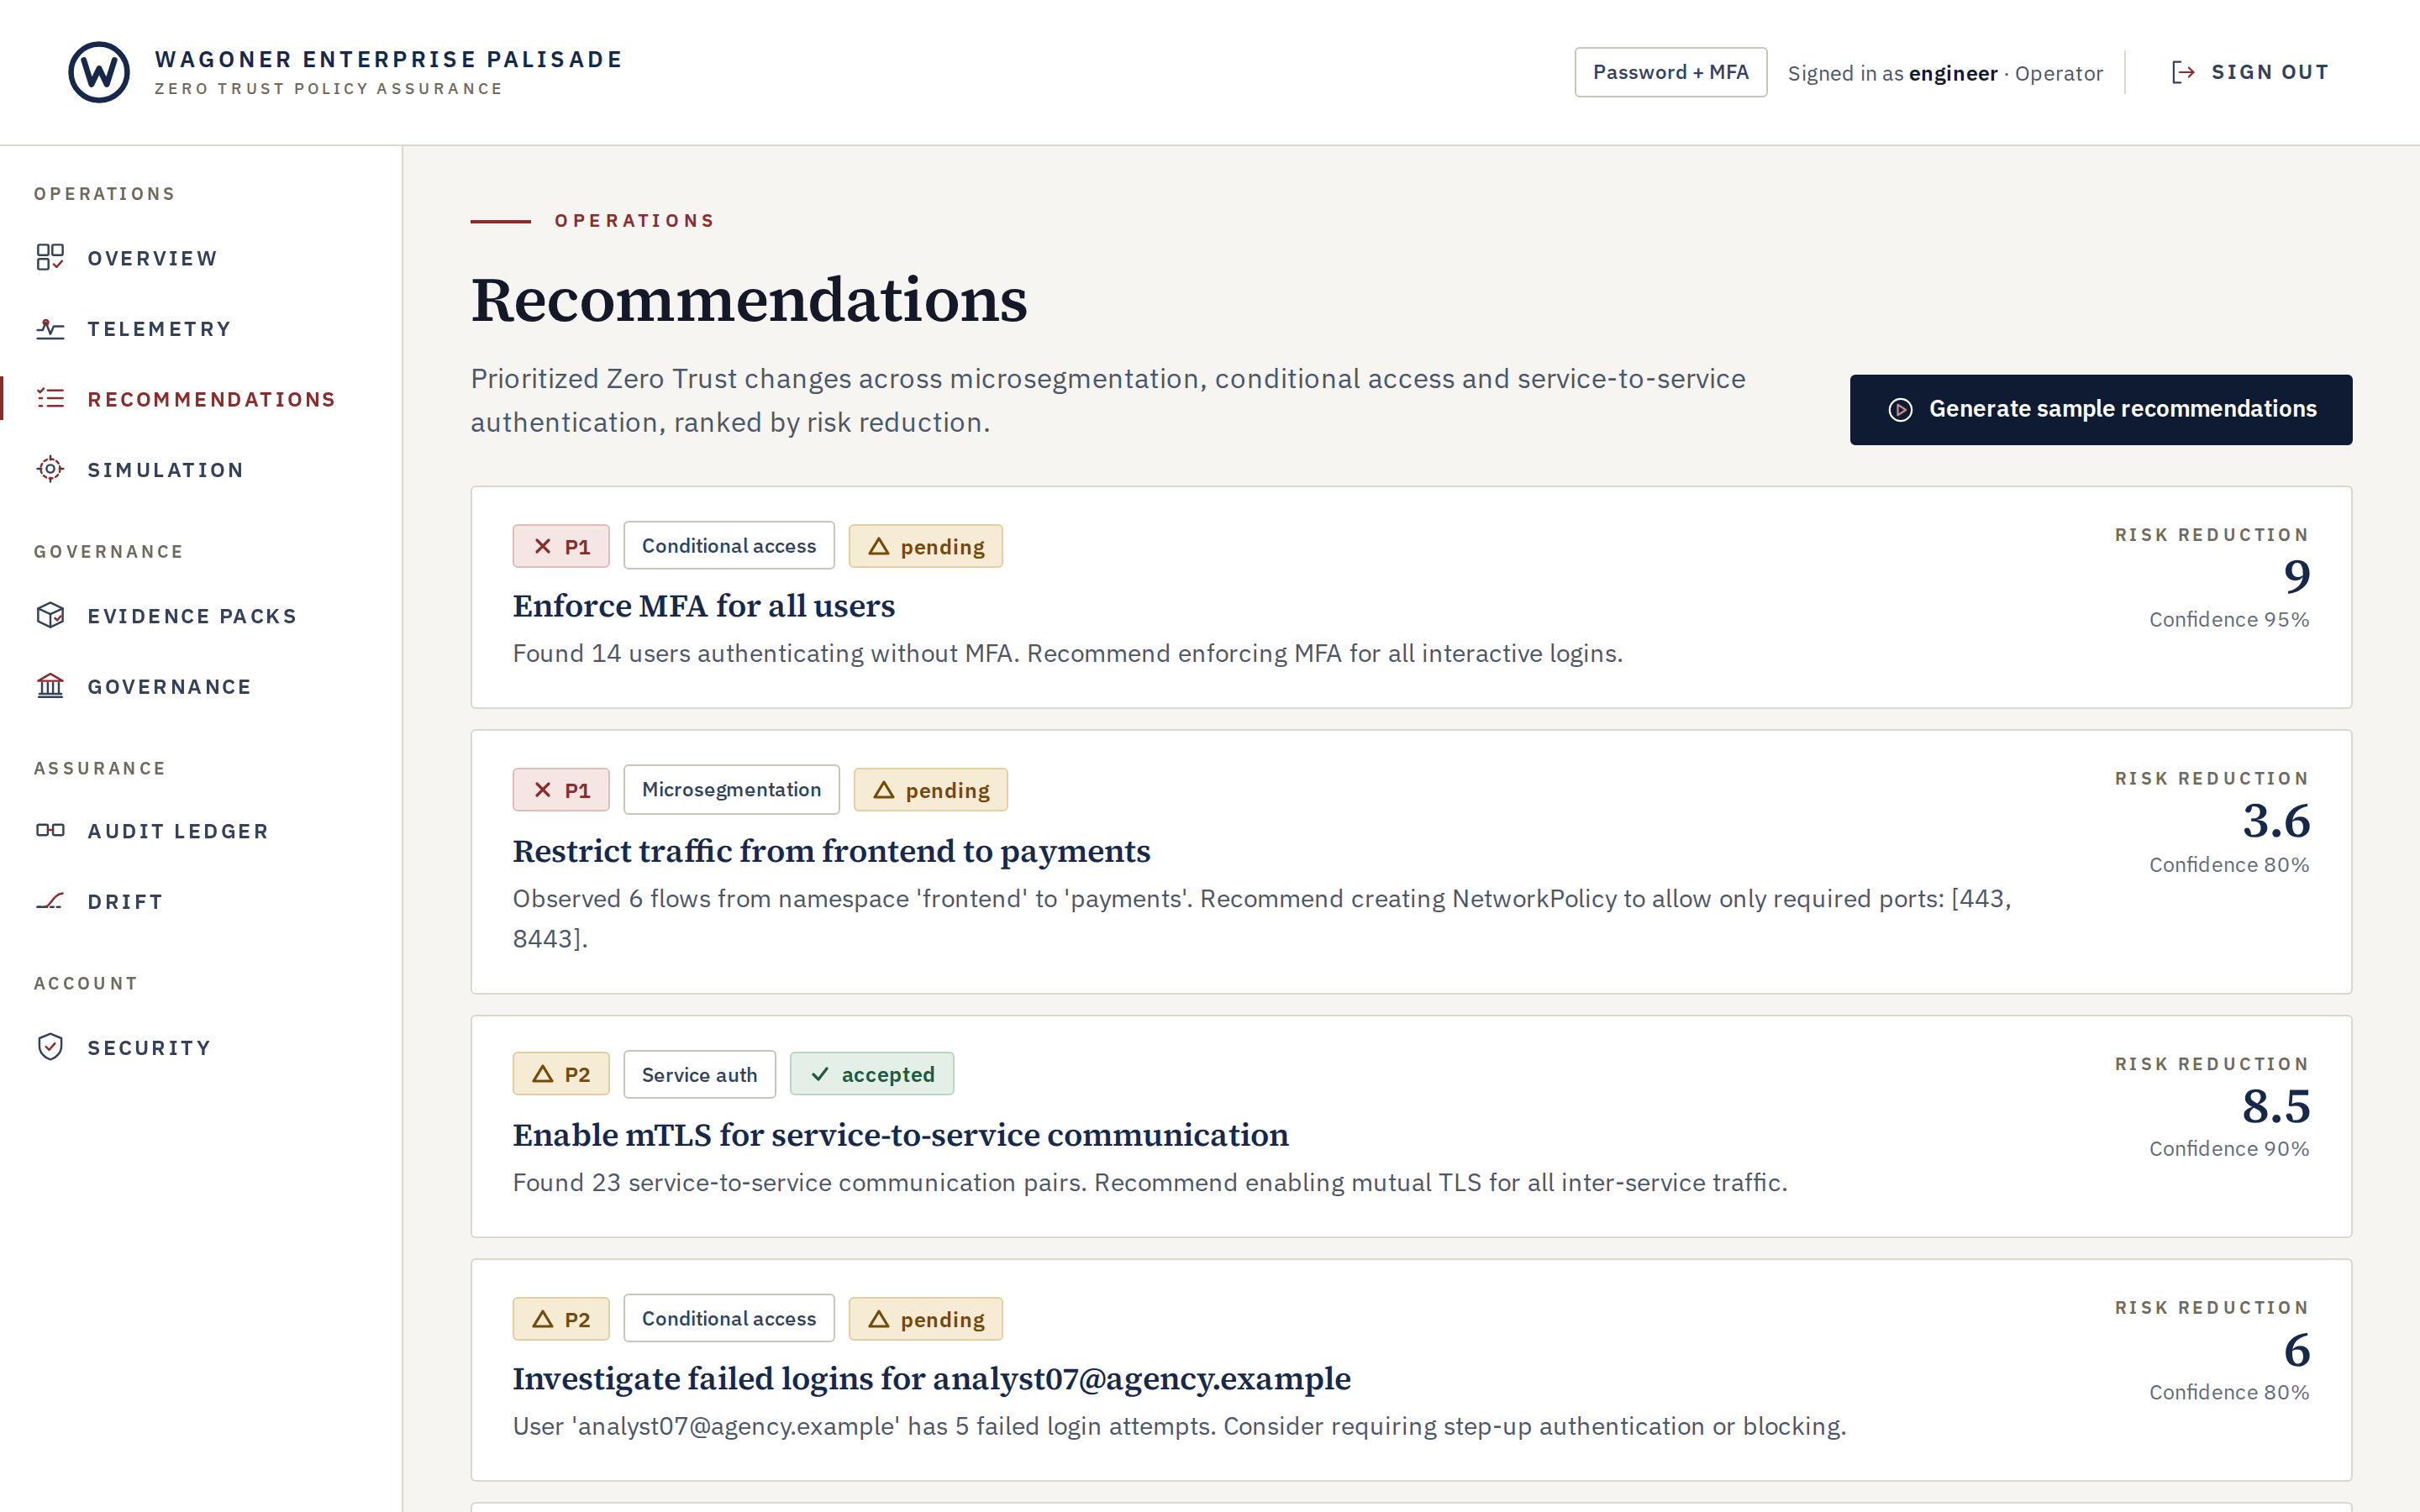The height and width of the screenshot is (1512, 2420).
Task: Click the Password + MFA badge
Action: point(1670,72)
